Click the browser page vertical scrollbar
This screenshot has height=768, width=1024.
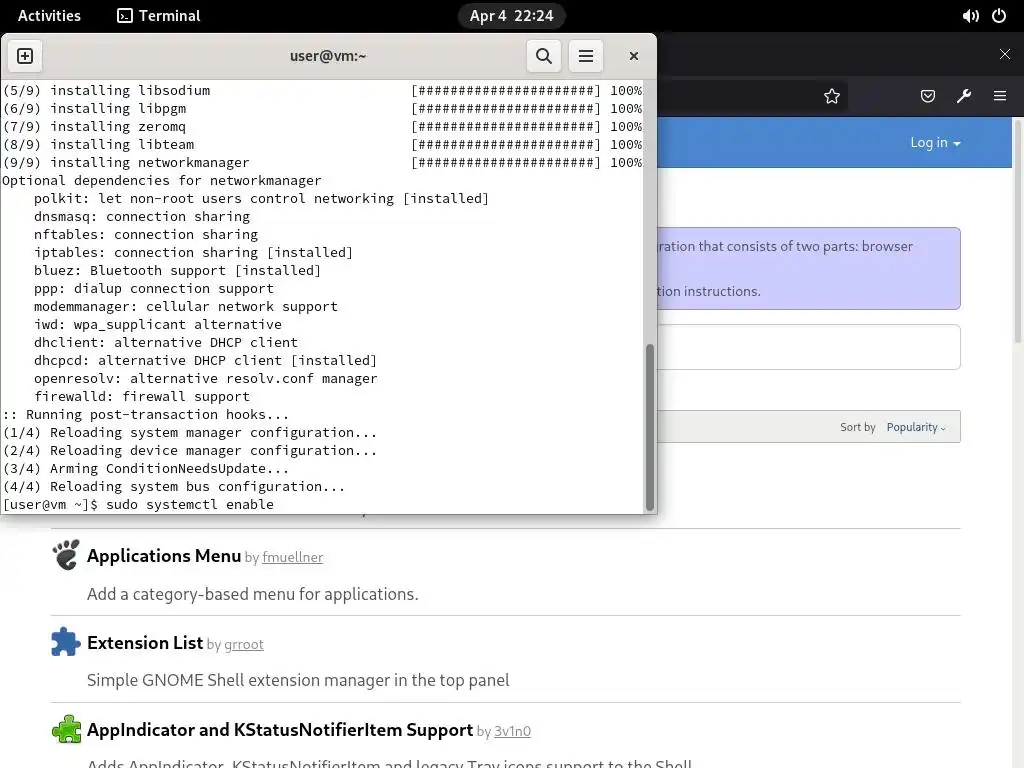(x=1017, y=230)
